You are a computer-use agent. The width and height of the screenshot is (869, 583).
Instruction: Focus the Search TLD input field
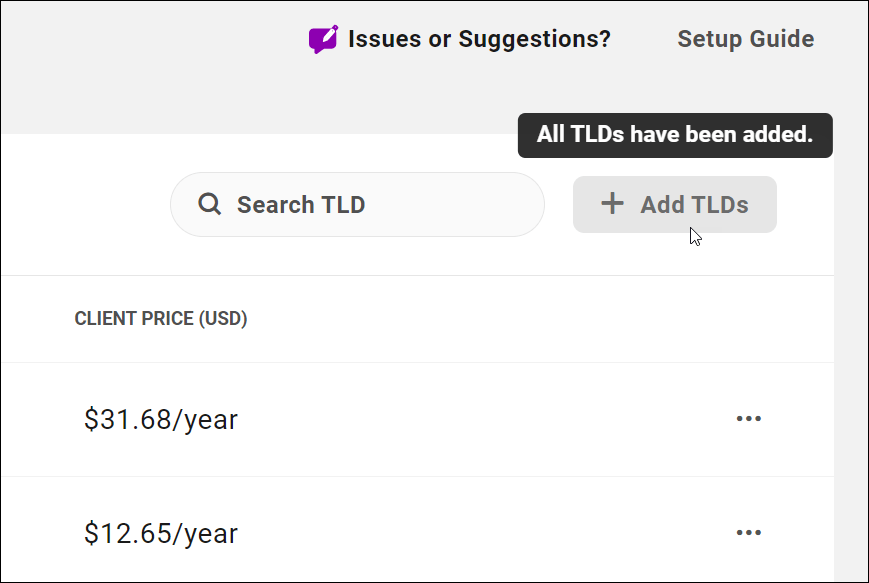pyautogui.click(x=380, y=205)
